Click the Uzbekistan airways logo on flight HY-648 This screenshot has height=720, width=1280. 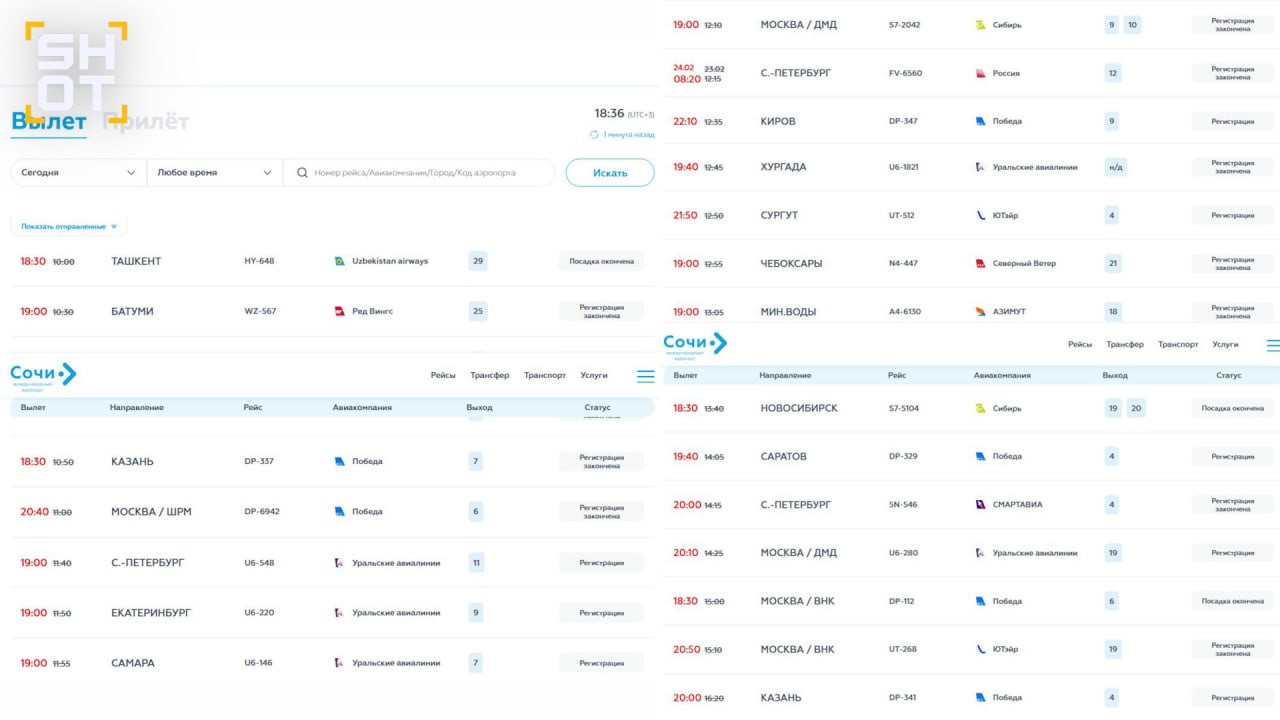339,261
